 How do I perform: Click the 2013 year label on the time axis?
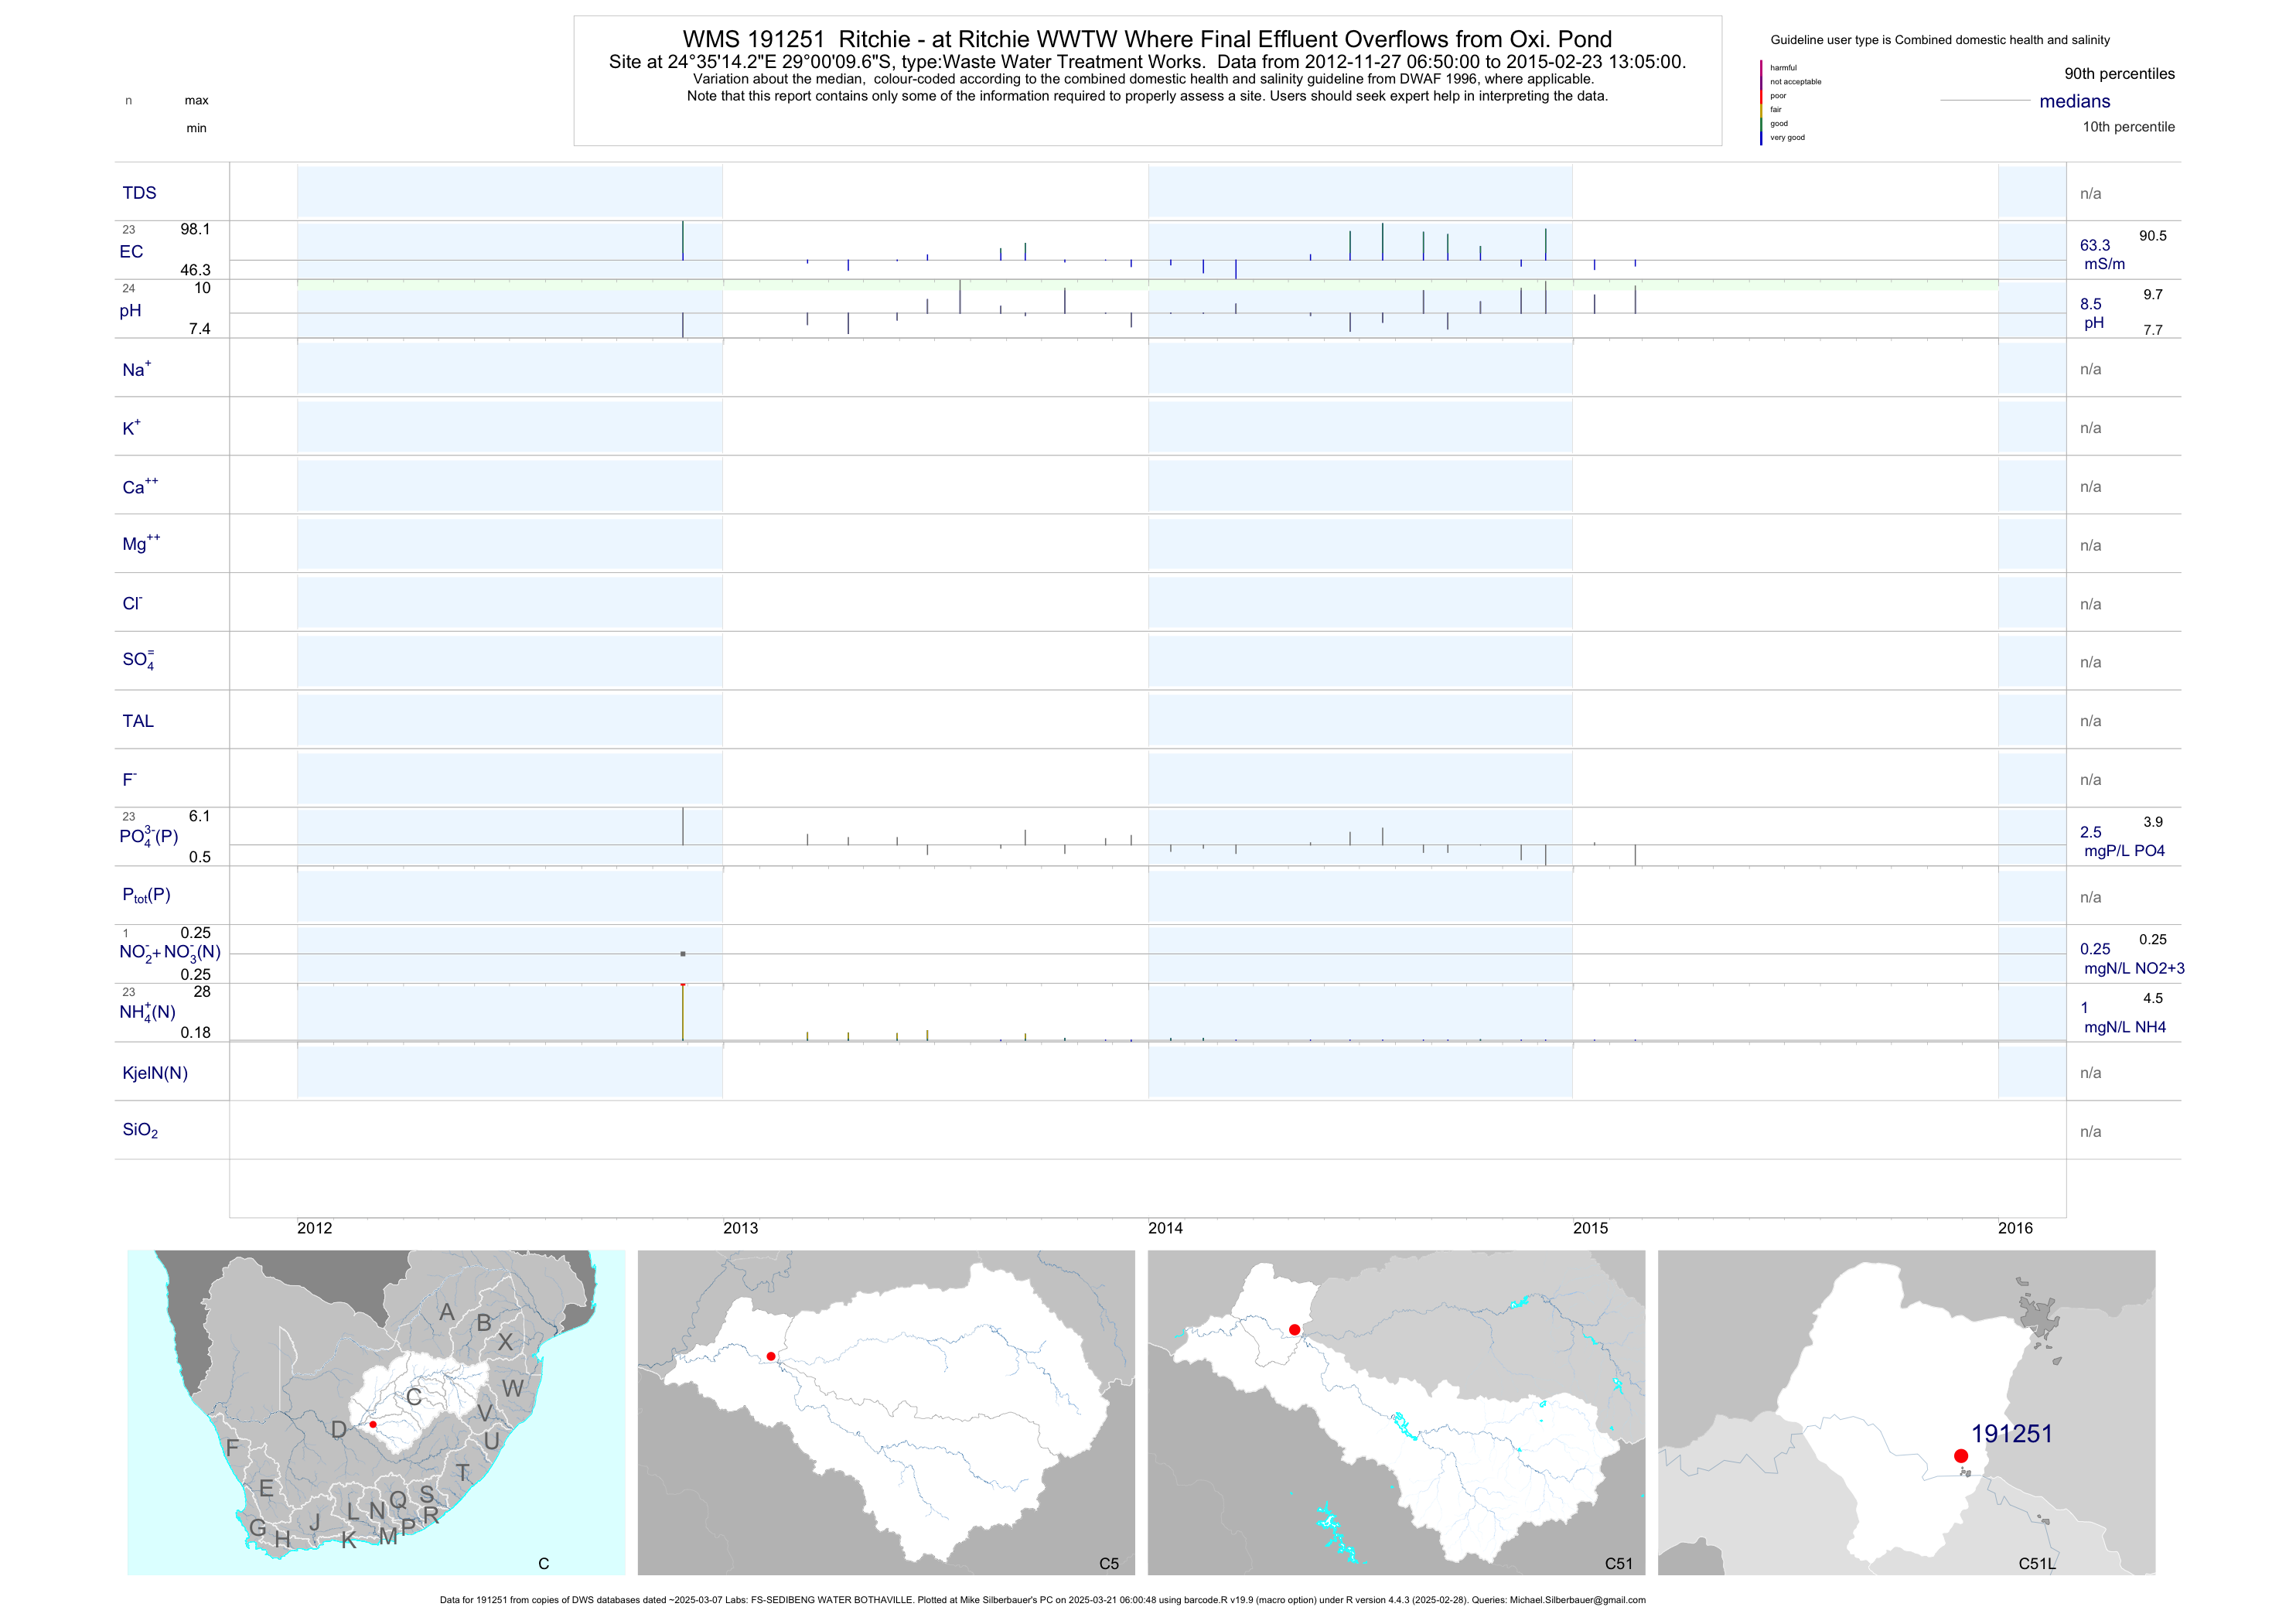tap(740, 1229)
